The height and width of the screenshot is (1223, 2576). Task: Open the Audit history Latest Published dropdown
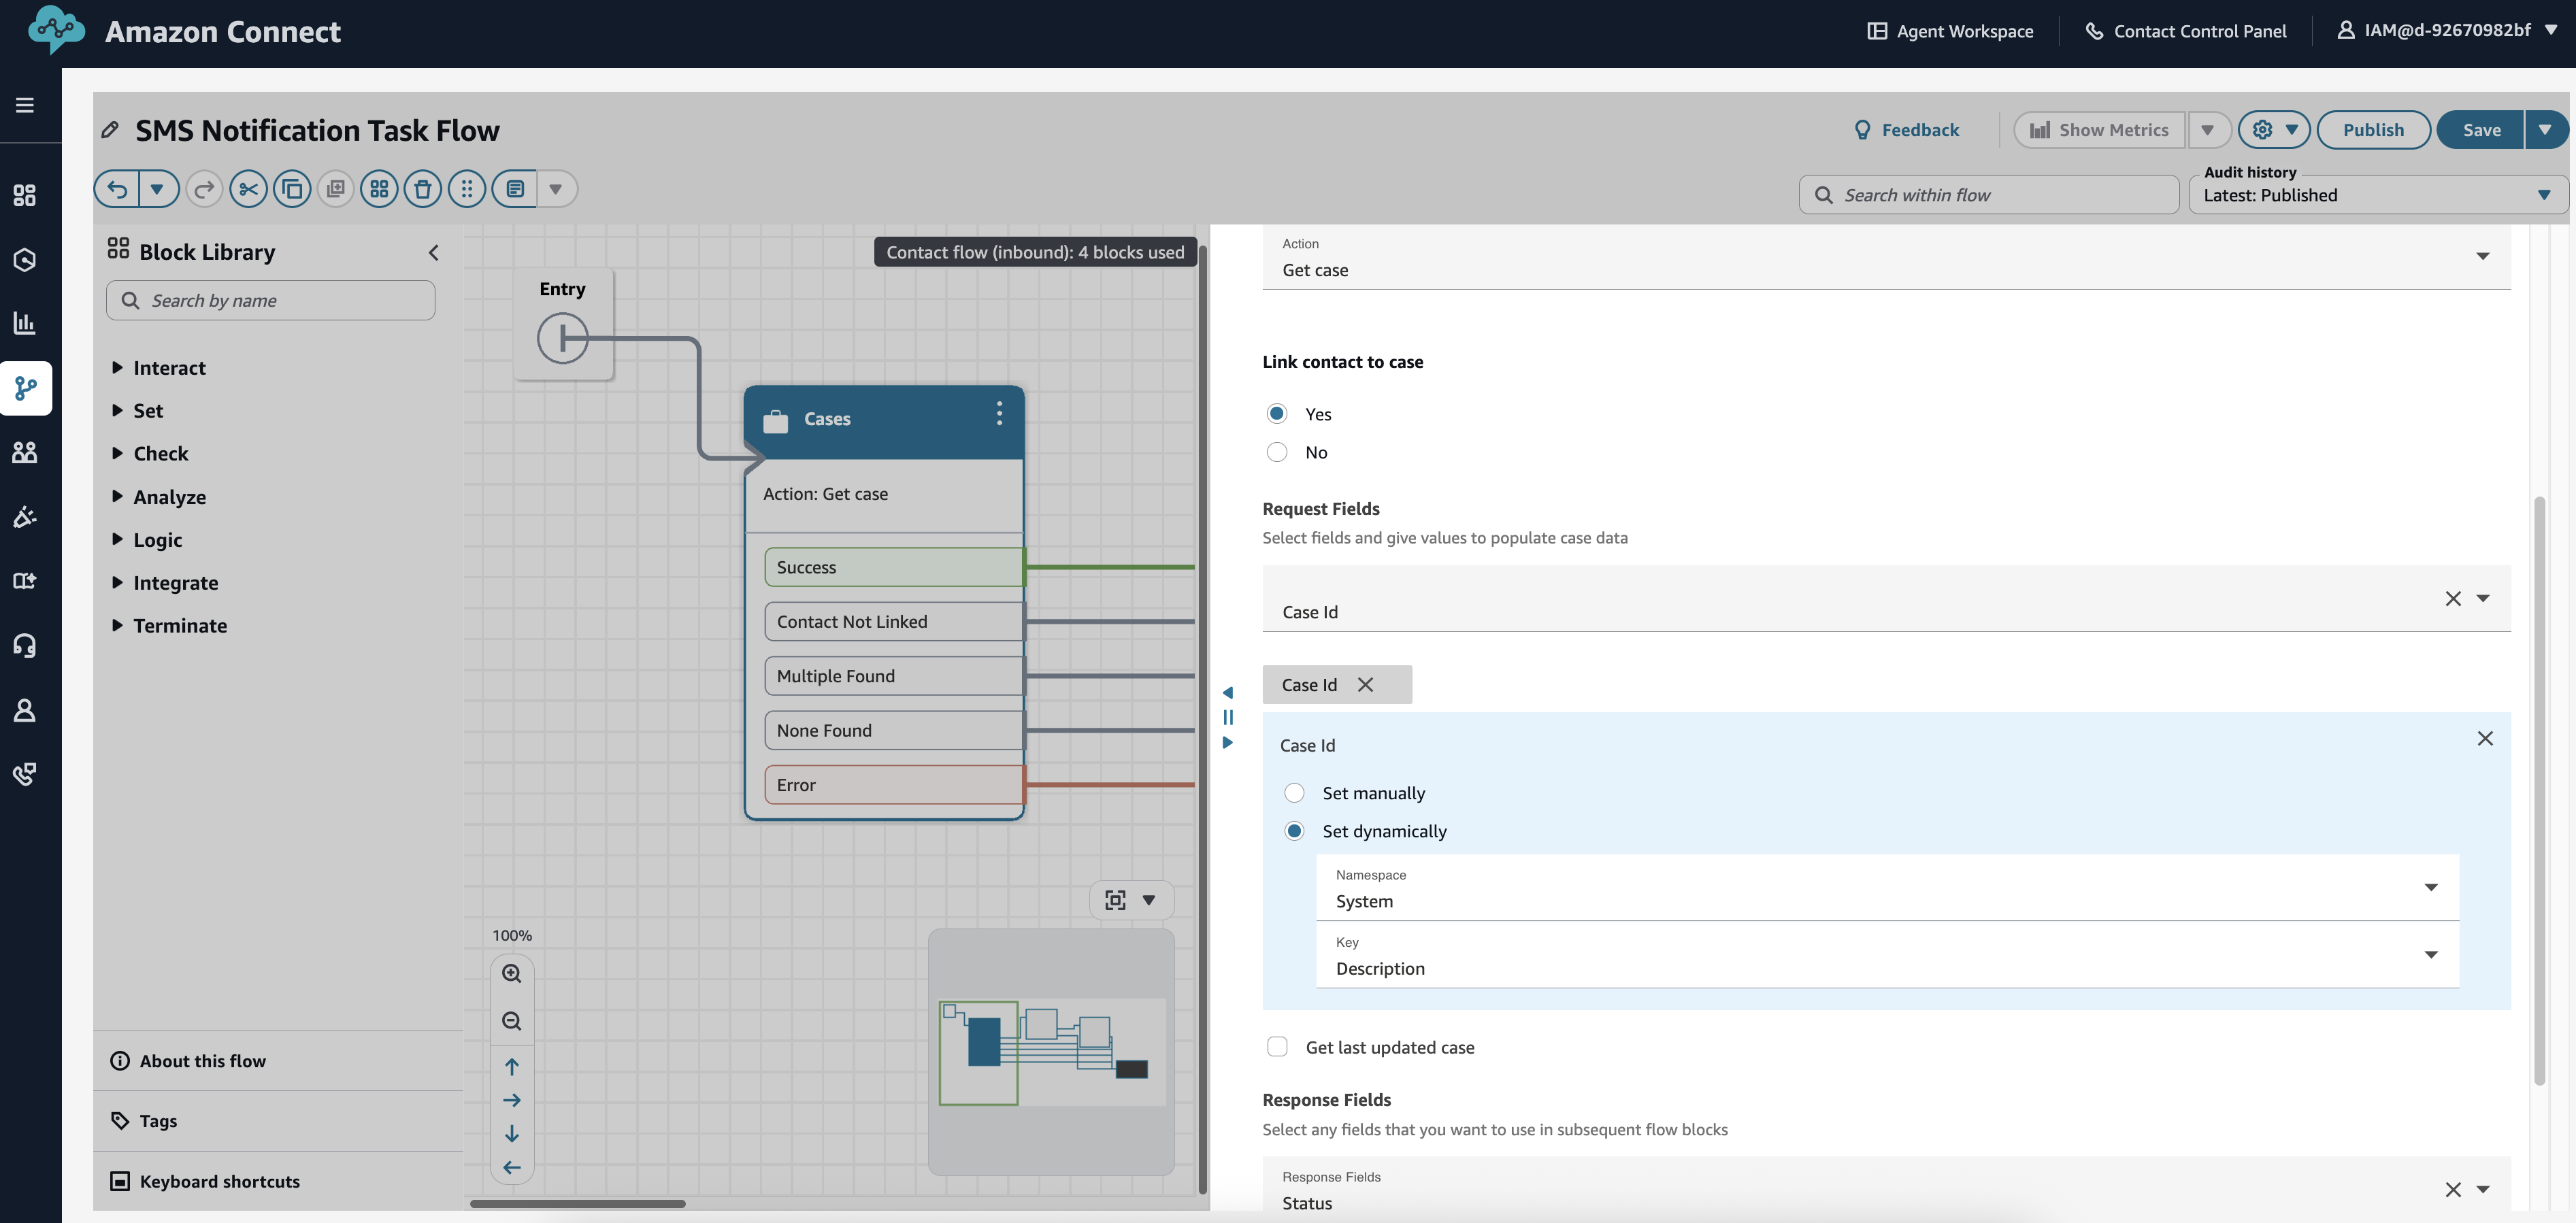point(2377,195)
